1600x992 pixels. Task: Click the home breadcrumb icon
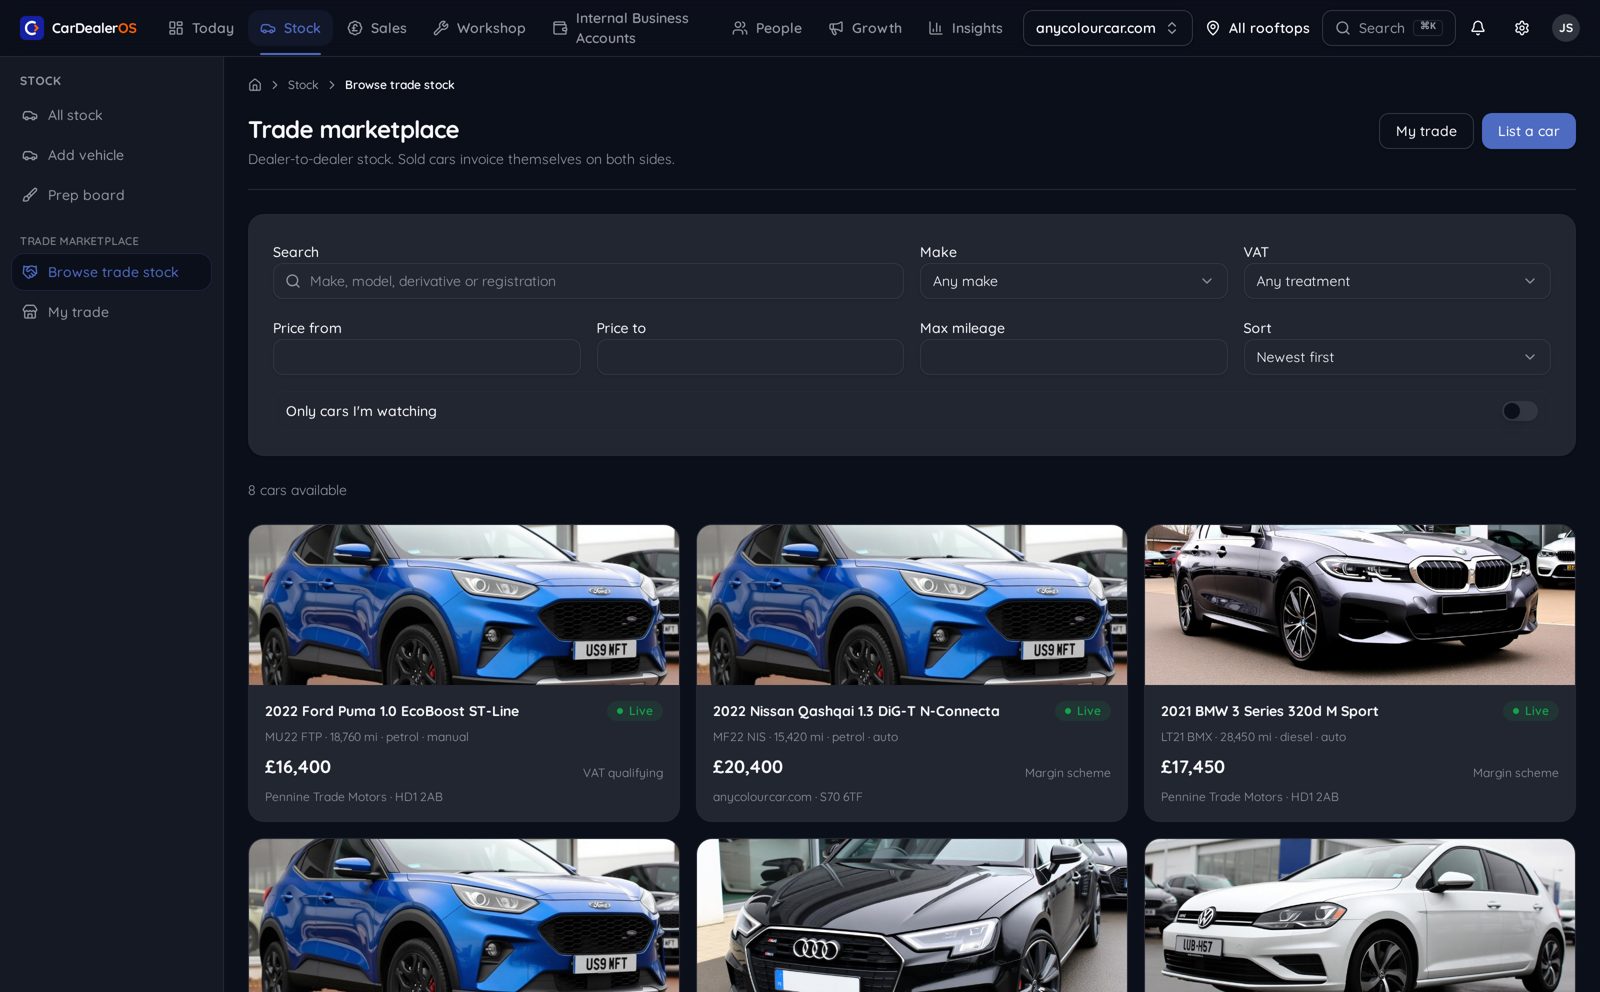click(x=255, y=85)
